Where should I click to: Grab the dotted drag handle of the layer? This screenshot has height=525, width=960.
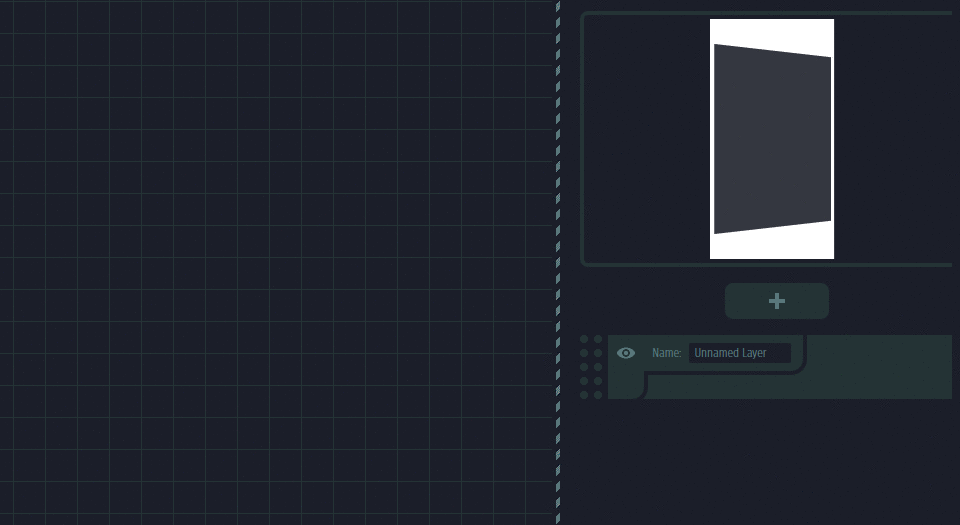coord(591,367)
